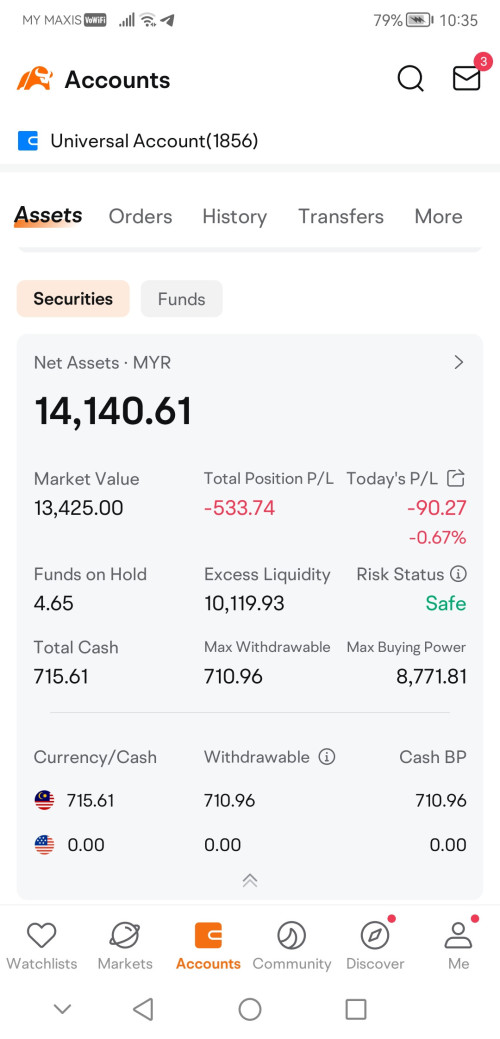Open the mail inbox icon
Image resolution: width=500 pixels, height=1039 pixels.
(466, 79)
